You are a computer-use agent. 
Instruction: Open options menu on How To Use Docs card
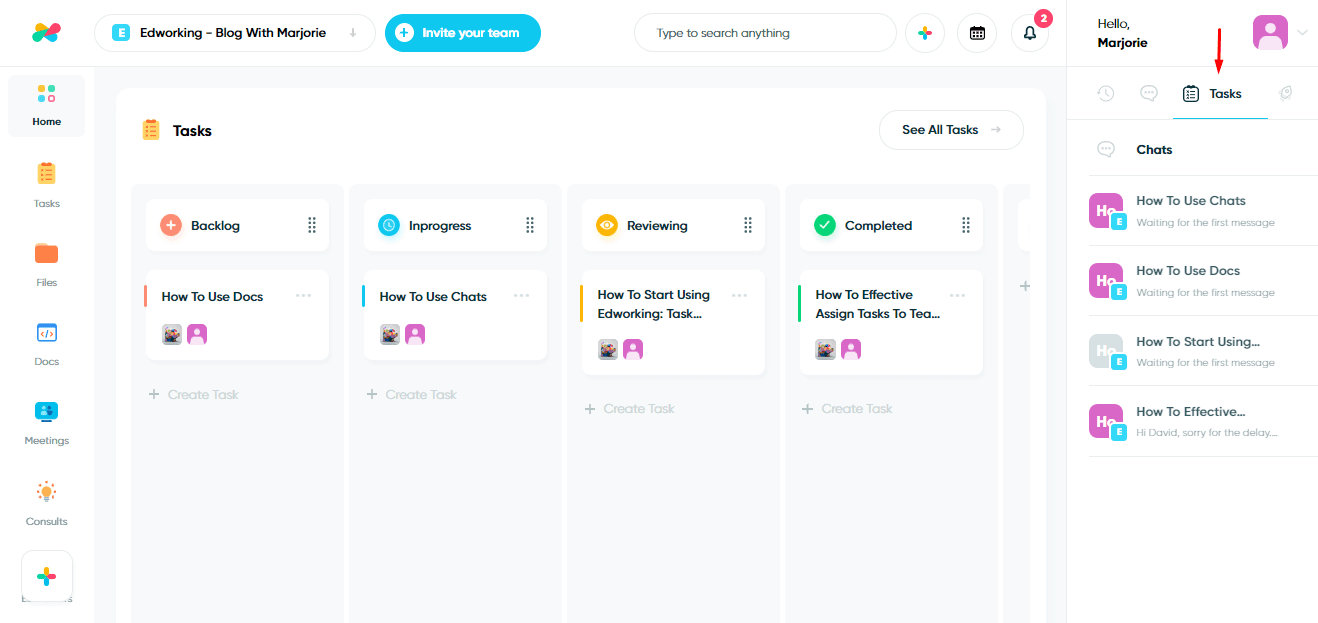(x=304, y=296)
